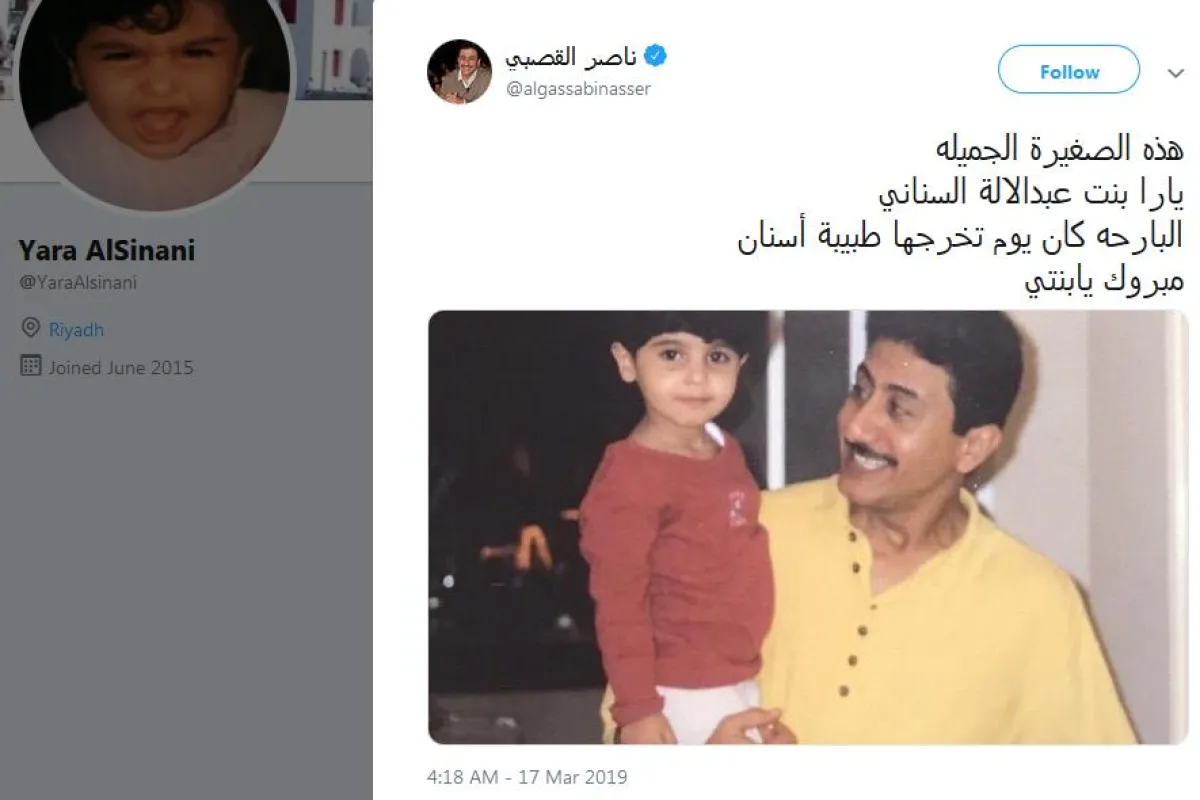Click the tweet line هذه الصغيرة الجميله
The width and height of the screenshot is (1200, 800).
click(1059, 149)
